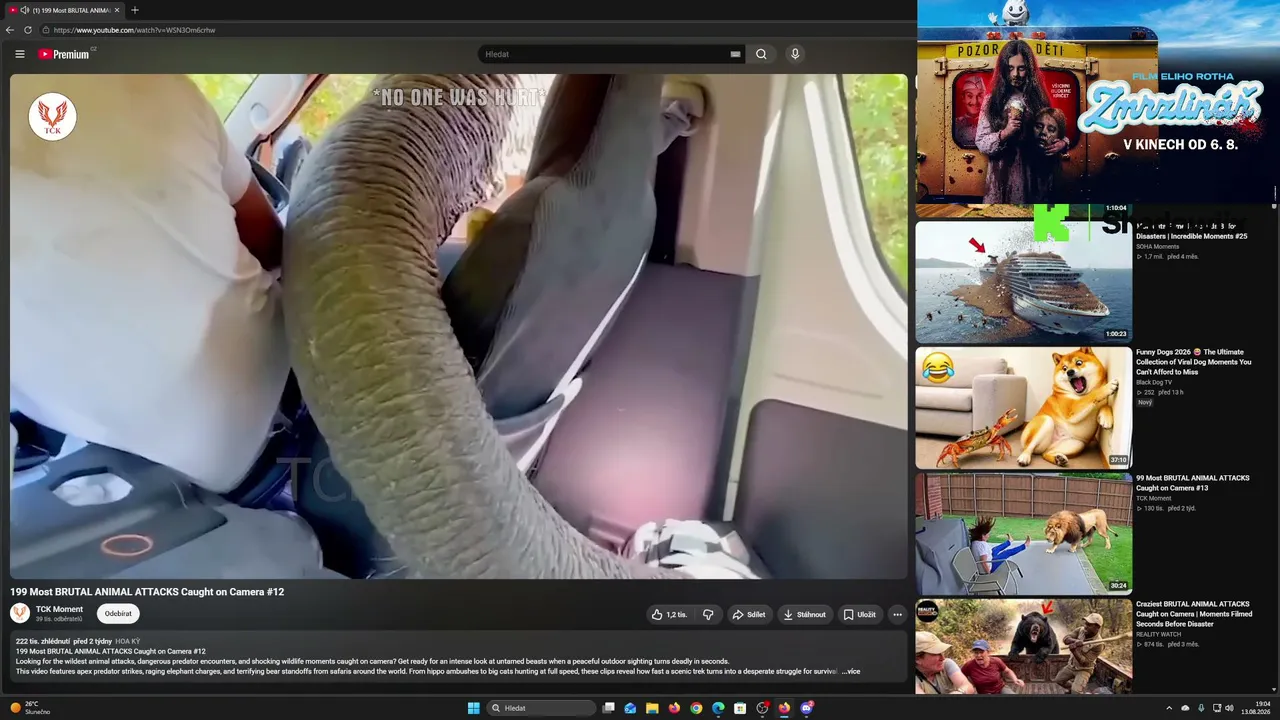Share the video using 'Sdílet'

pos(749,615)
